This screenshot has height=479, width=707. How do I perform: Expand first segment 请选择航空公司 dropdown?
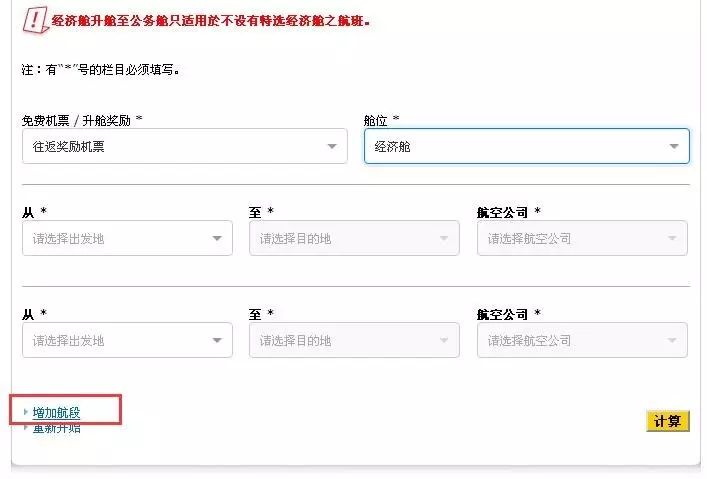pyautogui.click(x=582, y=238)
